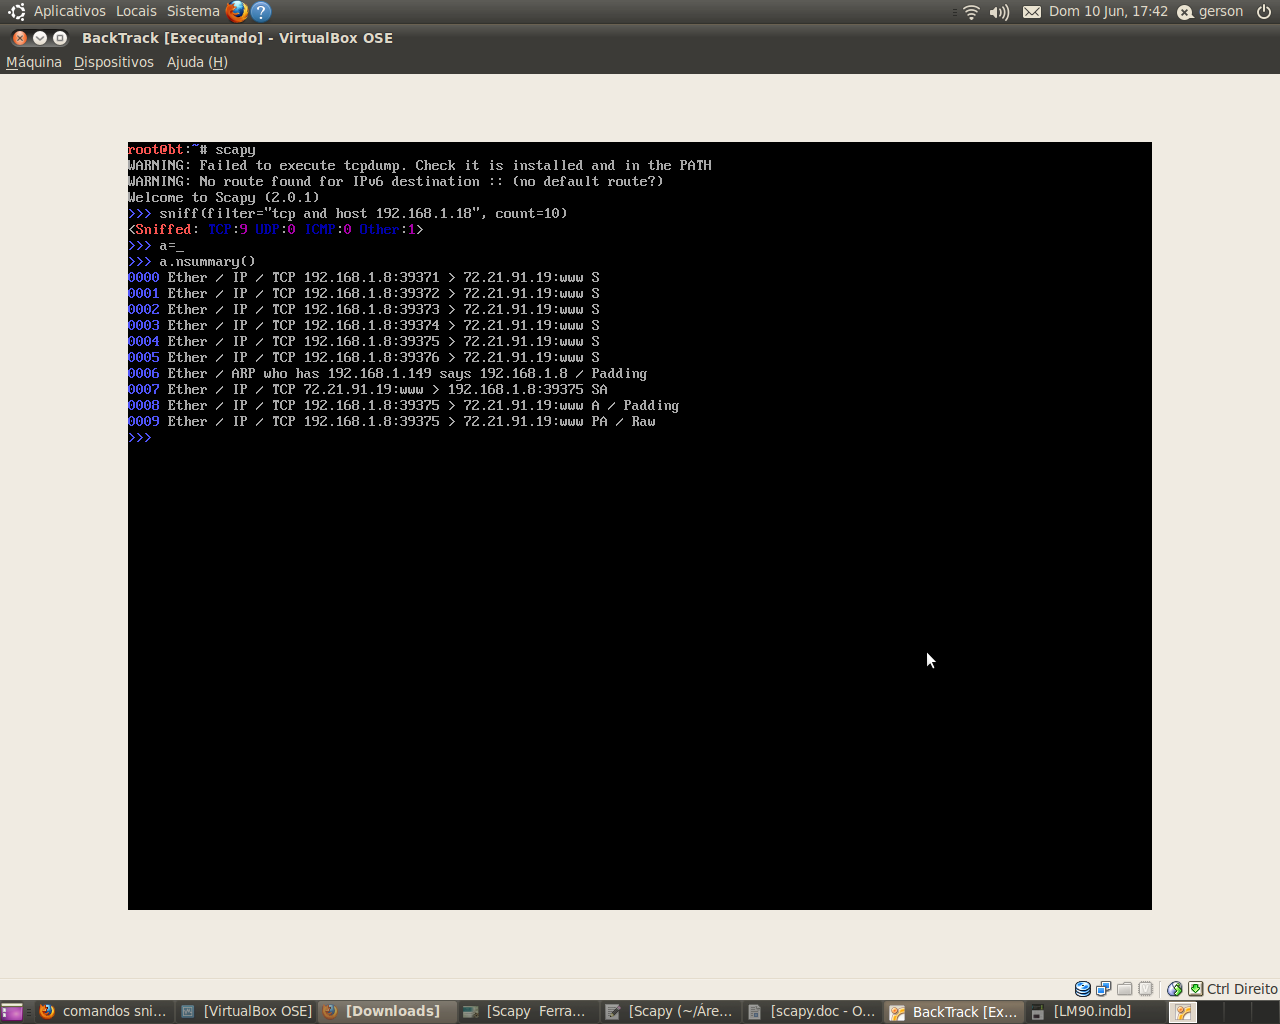1280x1024 pixels.
Task: Switch to the 'comandos sni...' Firefox window
Action: click(103, 1012)
